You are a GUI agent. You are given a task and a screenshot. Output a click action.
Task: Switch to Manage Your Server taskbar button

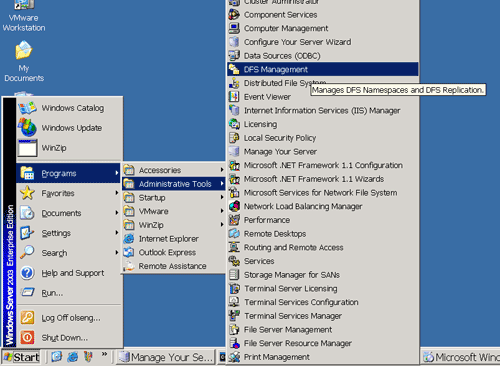point(166,357)
